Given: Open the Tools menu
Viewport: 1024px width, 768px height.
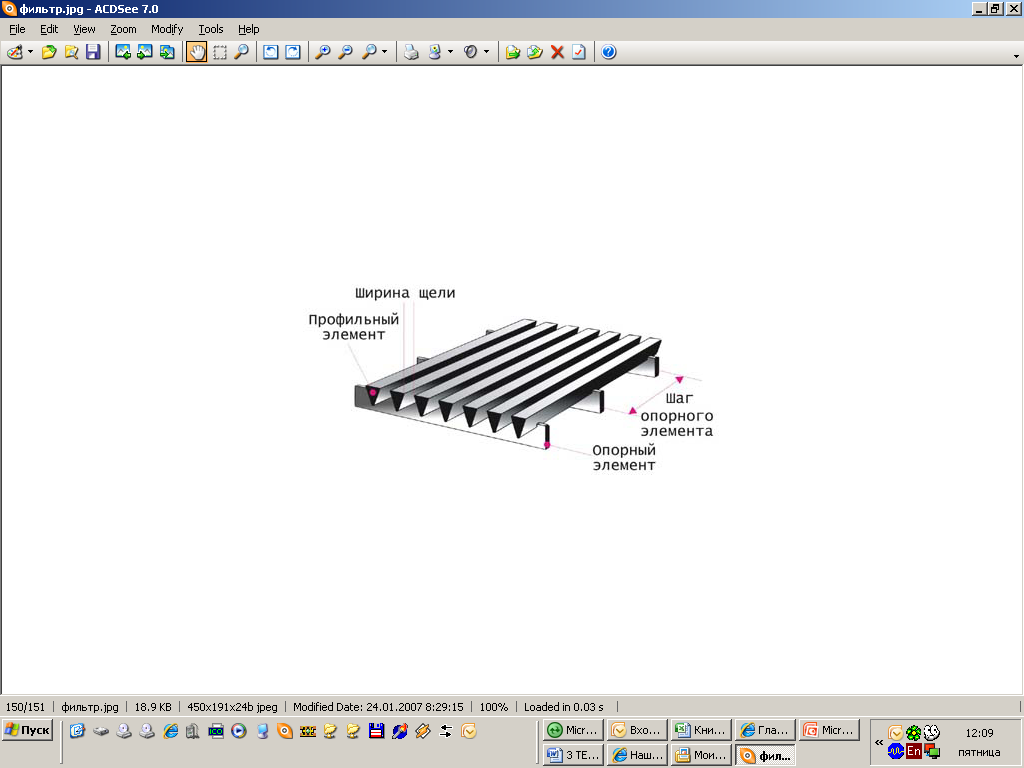Looking at the screenshot, I should [210, 29].
